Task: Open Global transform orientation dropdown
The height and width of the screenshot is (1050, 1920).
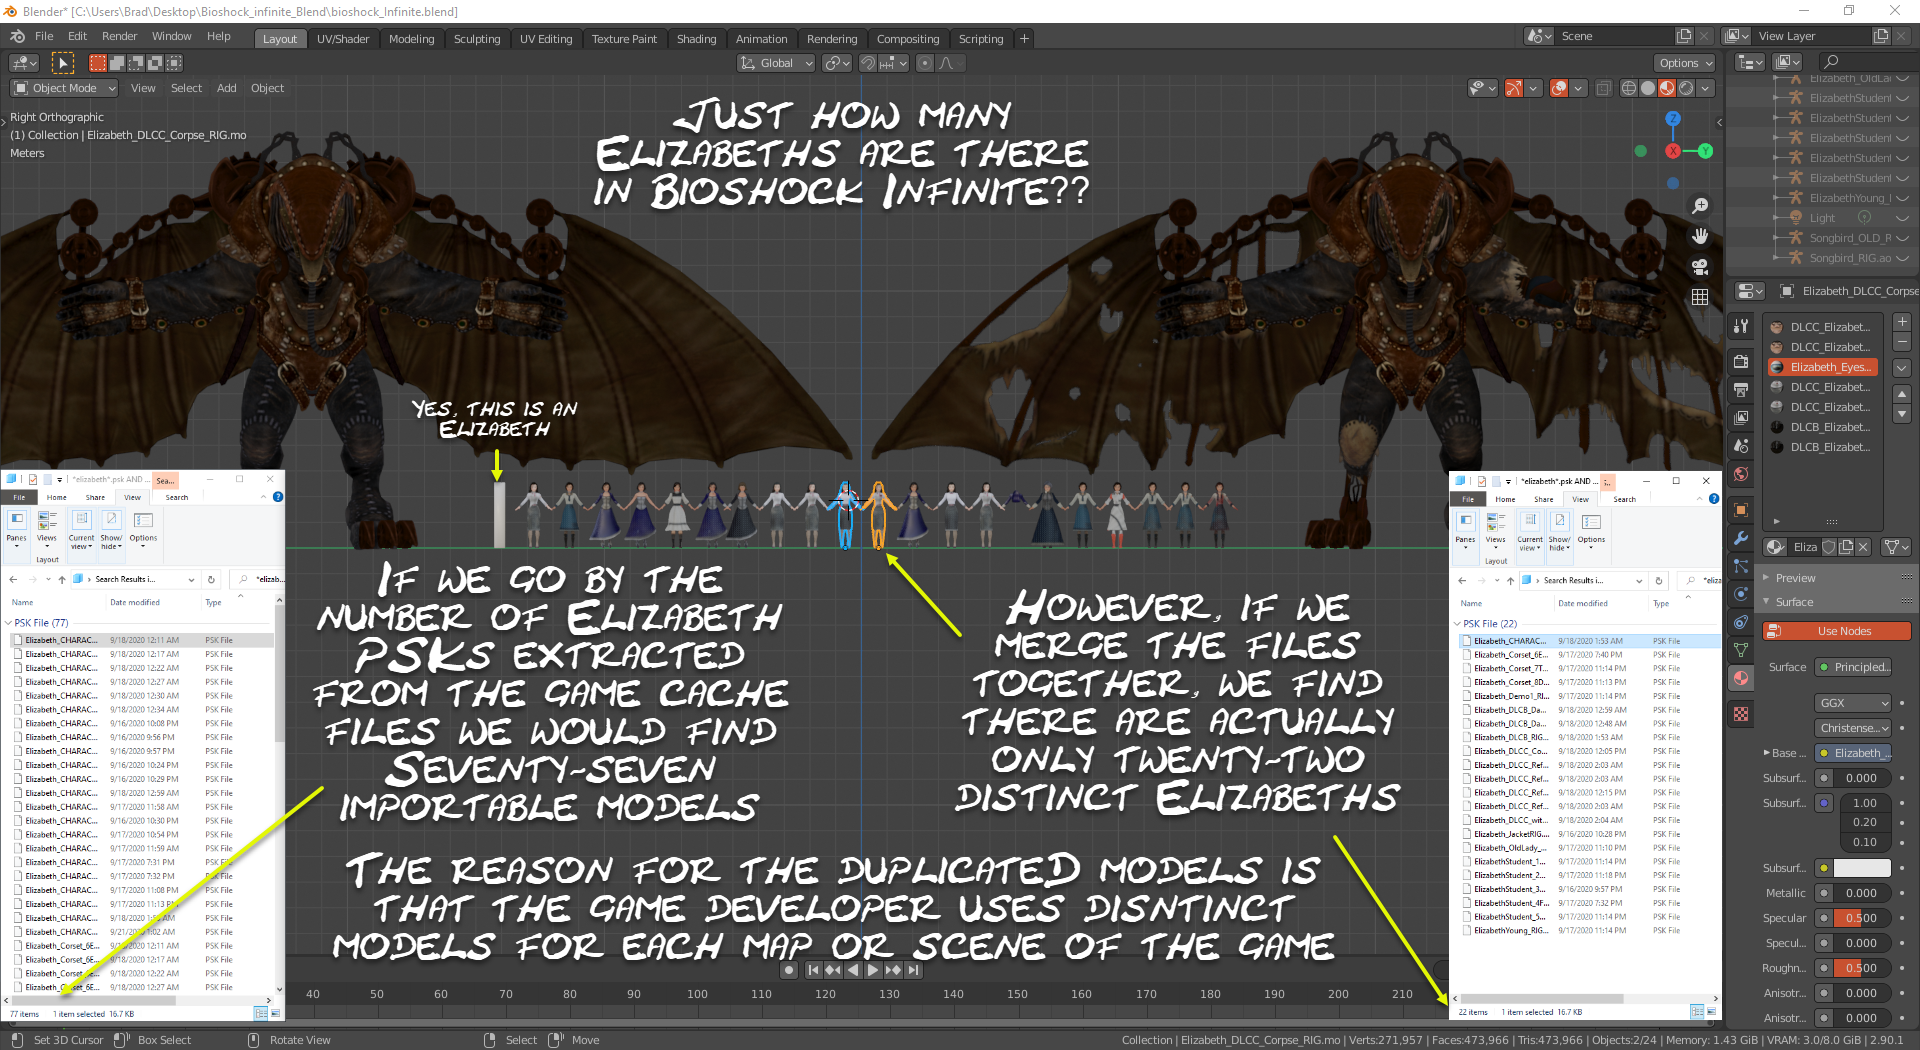Action: pos(776,63)
